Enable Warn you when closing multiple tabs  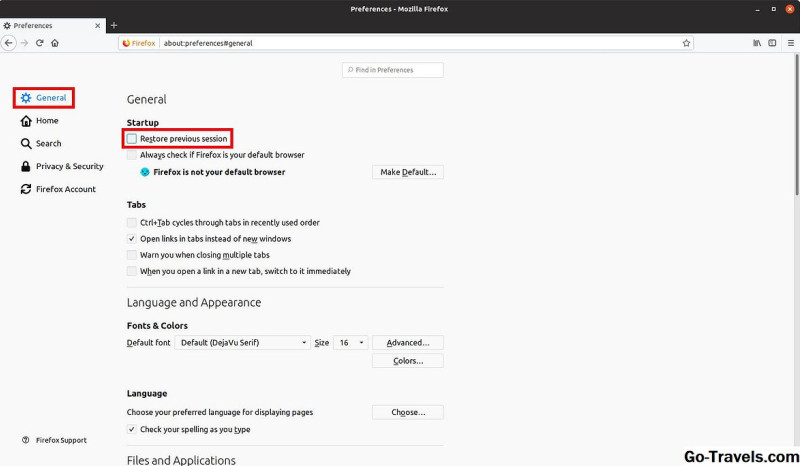[132, 255]
